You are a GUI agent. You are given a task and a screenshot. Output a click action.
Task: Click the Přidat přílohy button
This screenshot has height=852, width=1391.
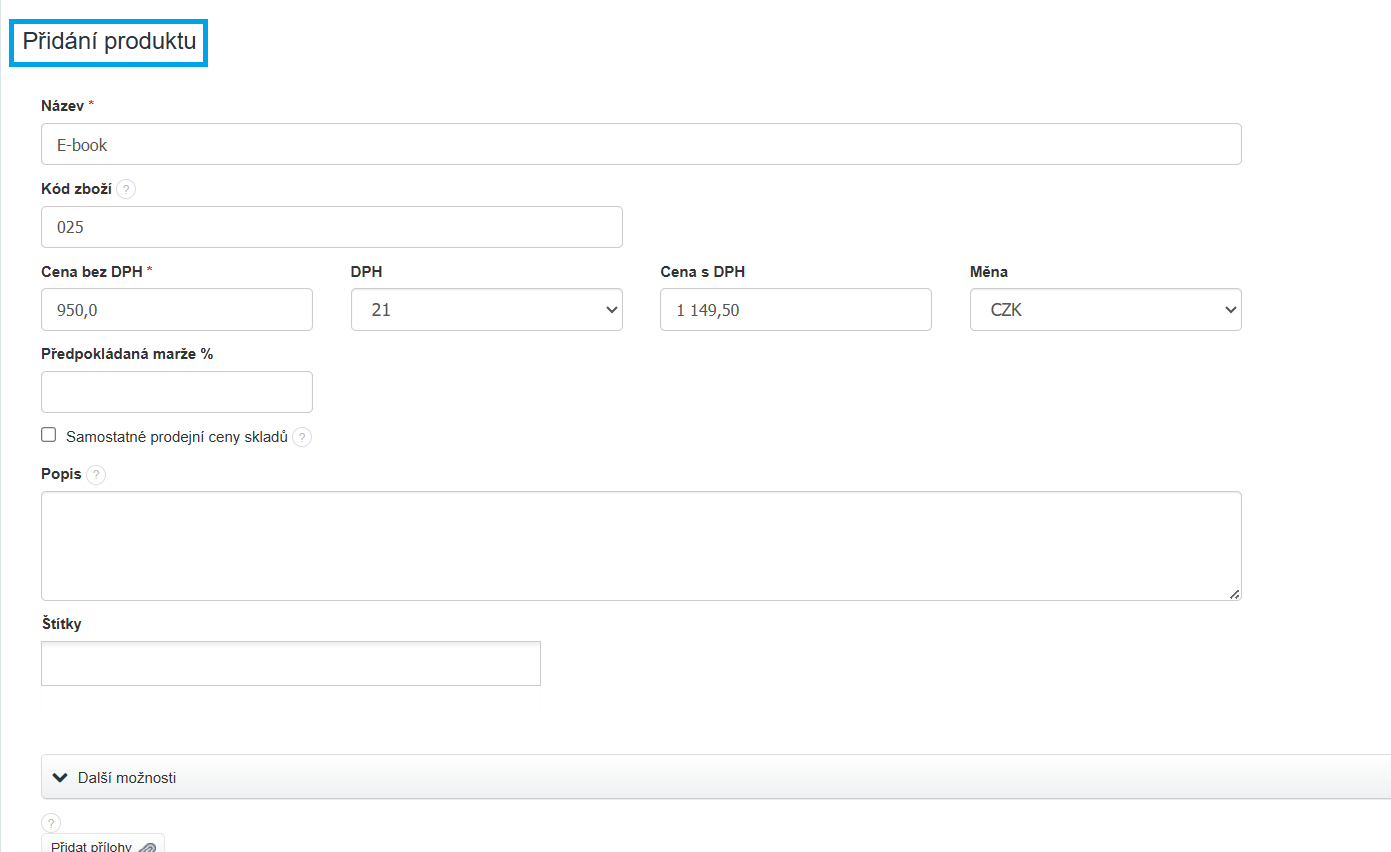tap(103, 843)
